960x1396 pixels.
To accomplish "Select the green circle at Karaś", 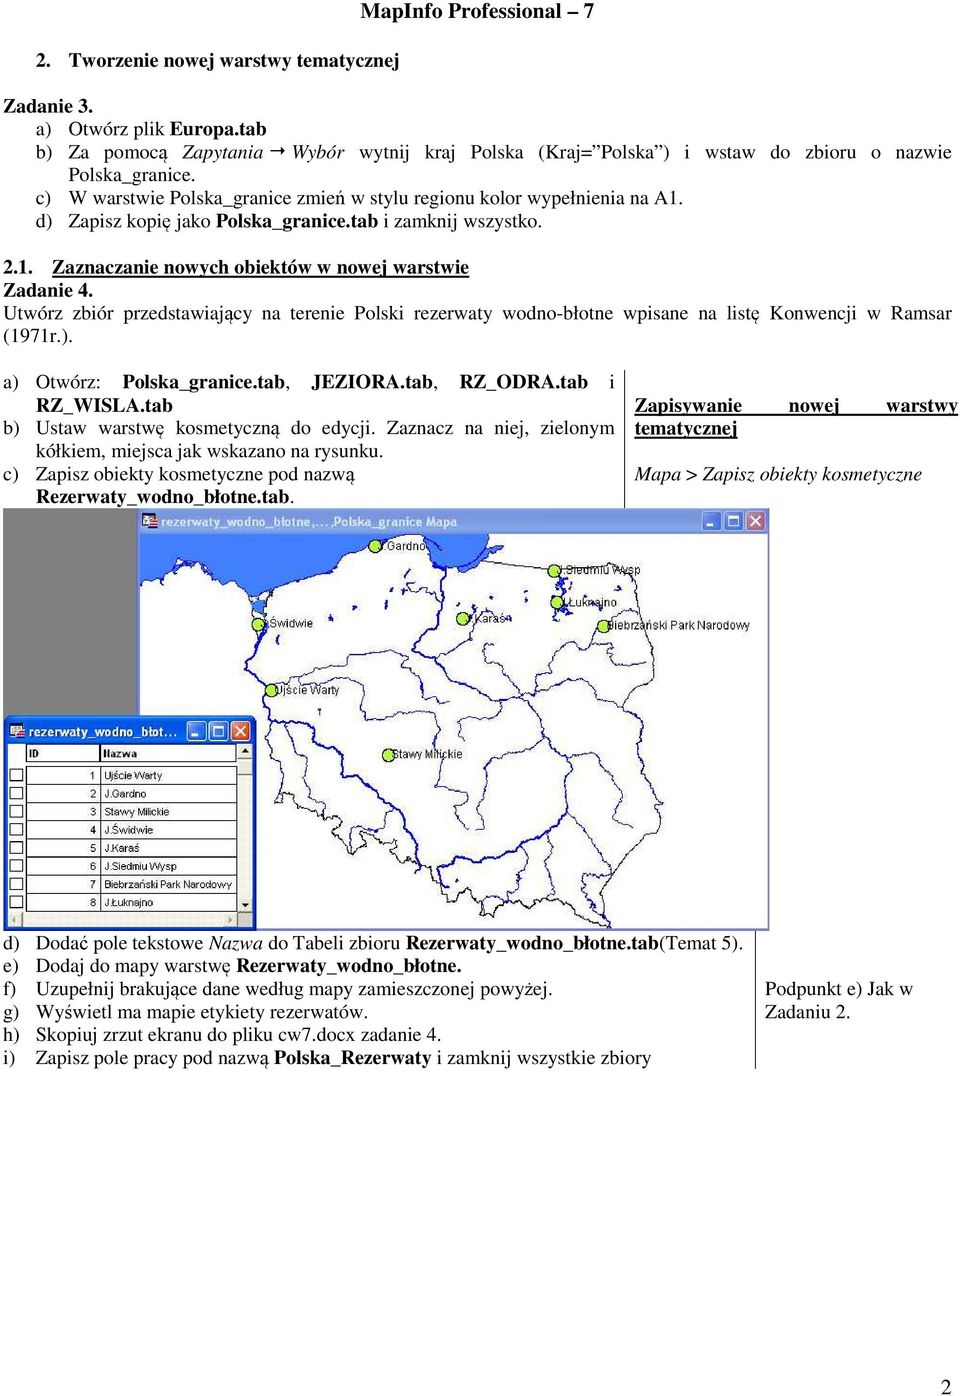I will tap(463, 619).
